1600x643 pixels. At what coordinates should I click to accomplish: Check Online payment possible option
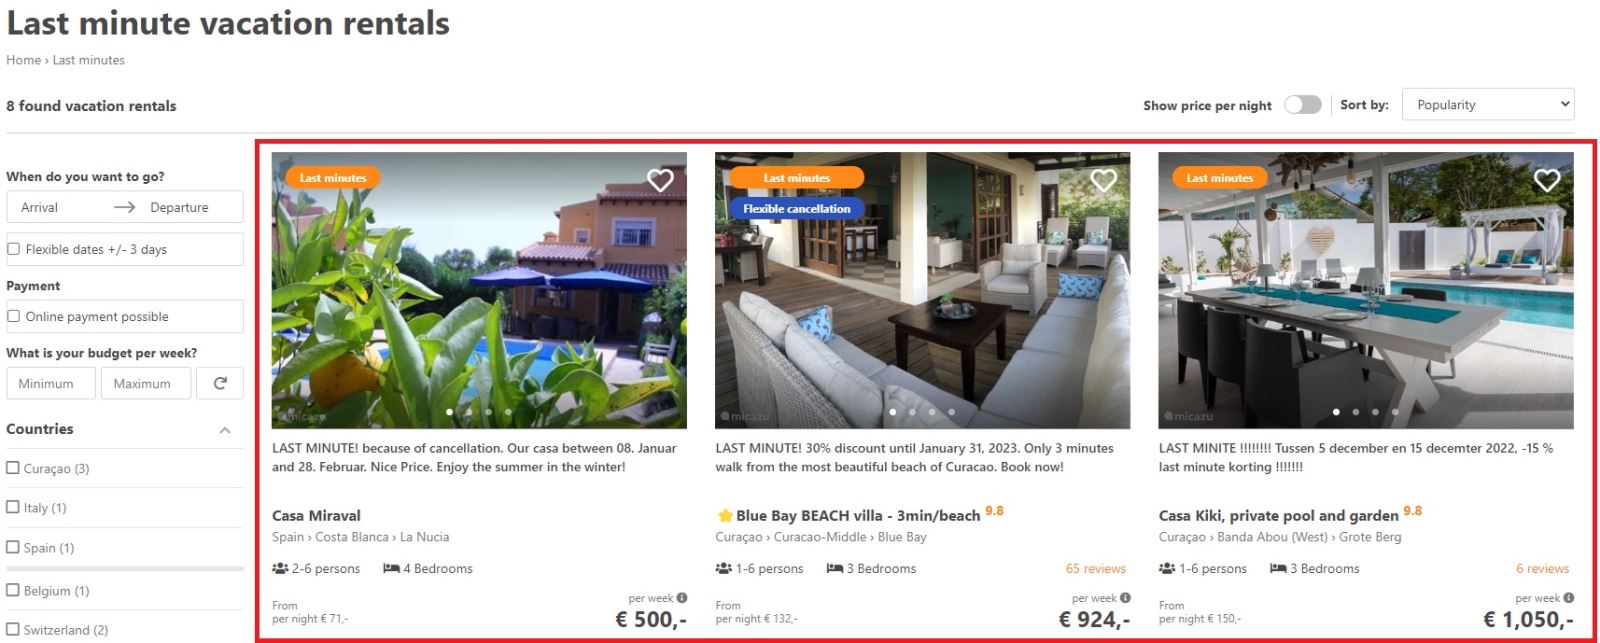[13, 316]
